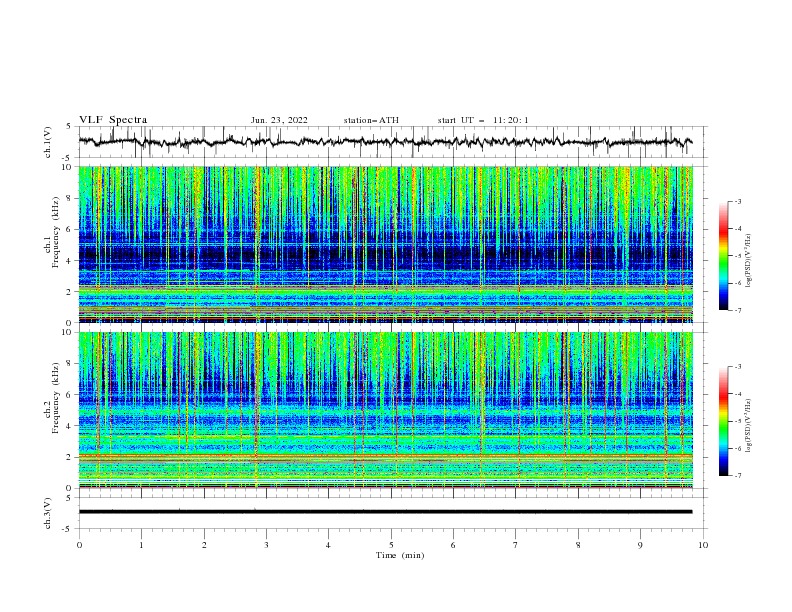Image resolution: width=792 pixels, height=612 pixels.
Task: Click inside the ch.2 spectrogram plot
Action: 385,410
